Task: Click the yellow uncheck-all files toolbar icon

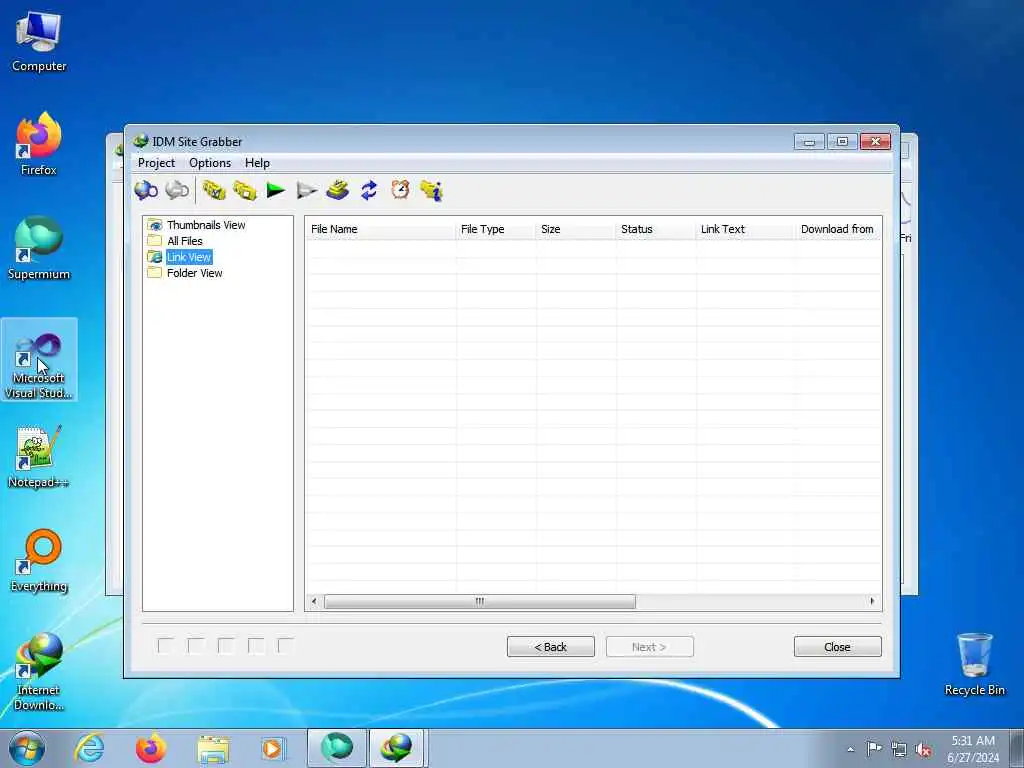Action: pyautogui.click(x=245, y=190)
